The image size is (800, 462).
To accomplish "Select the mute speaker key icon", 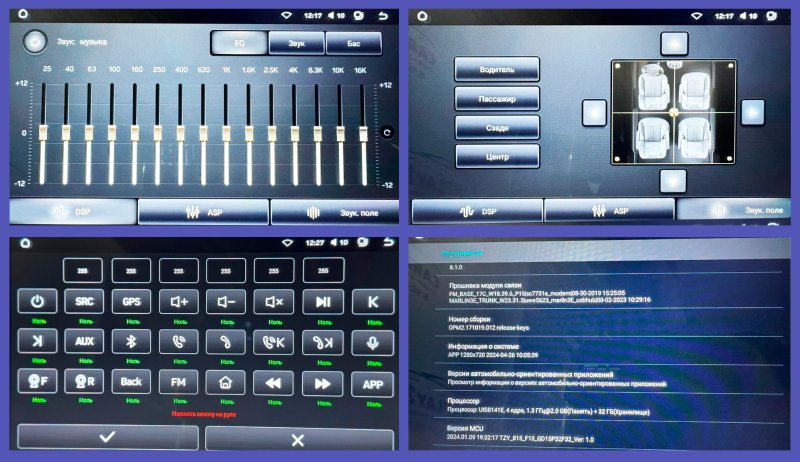I will click(276, 301).
